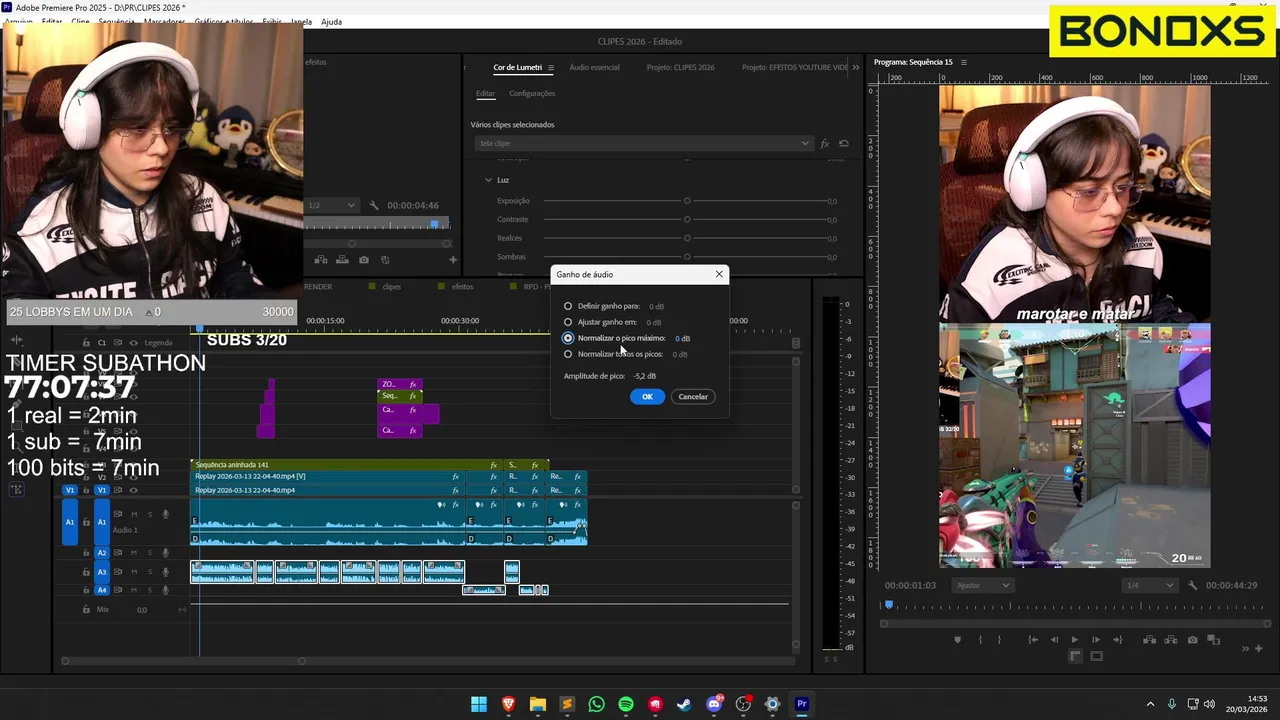Adjust the Exposição slider handle

pos(687,201)
